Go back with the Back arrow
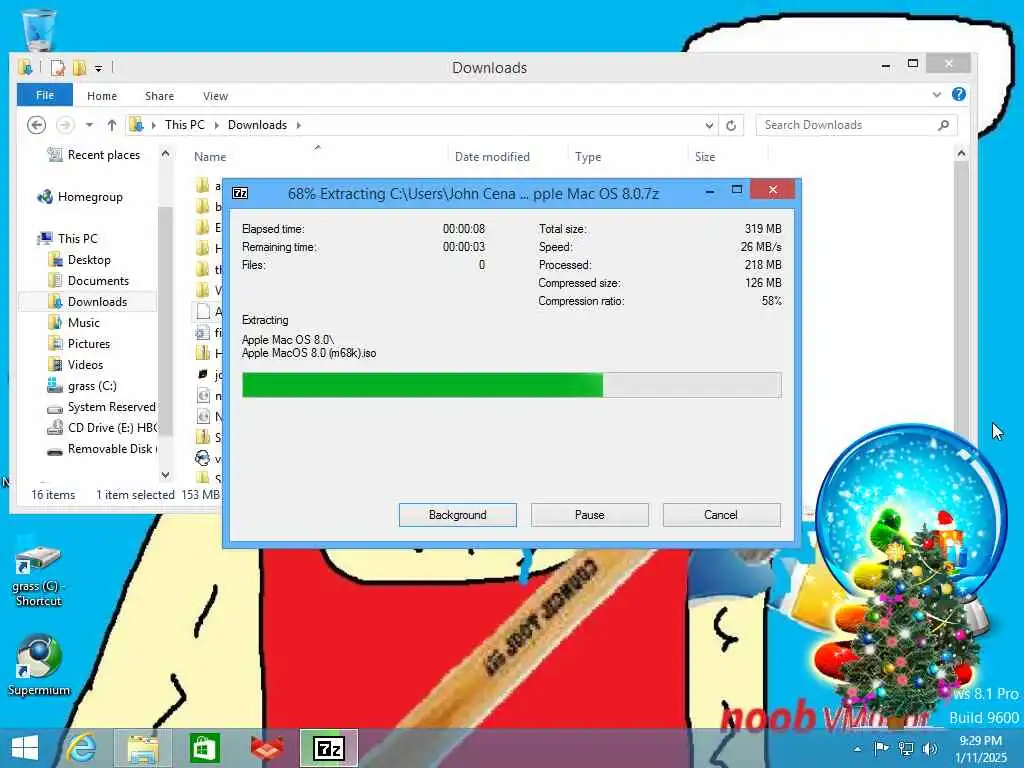 click(x=37, y=125)
